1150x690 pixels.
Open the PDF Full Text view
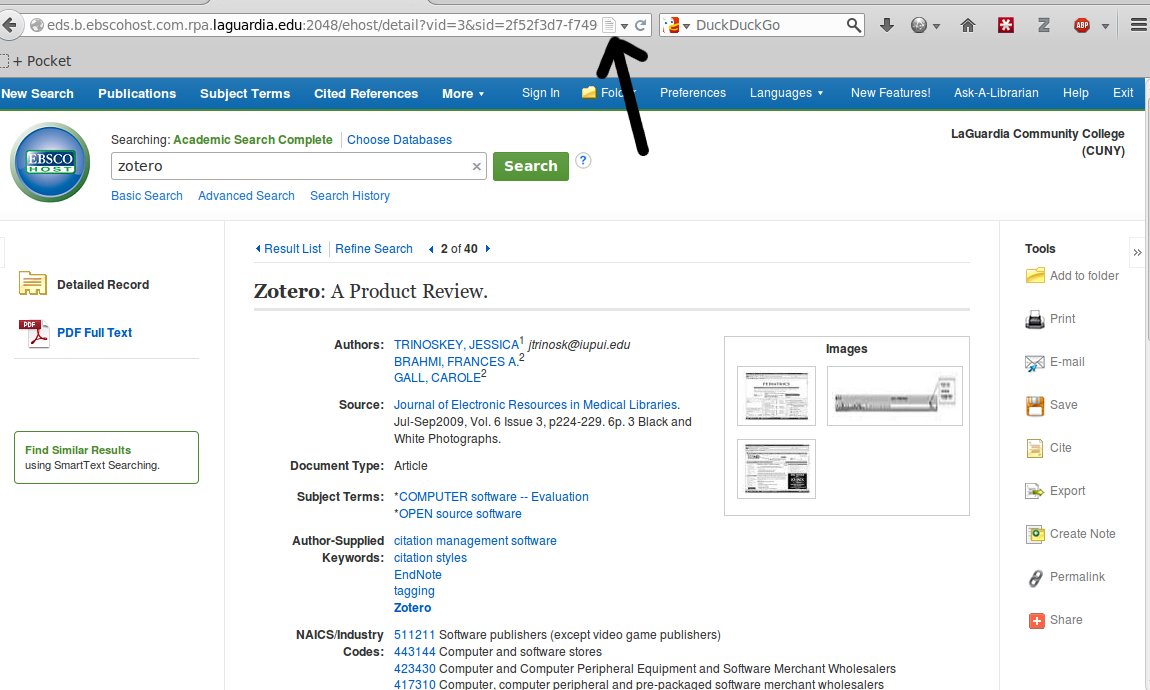click(x=94, y=332)
